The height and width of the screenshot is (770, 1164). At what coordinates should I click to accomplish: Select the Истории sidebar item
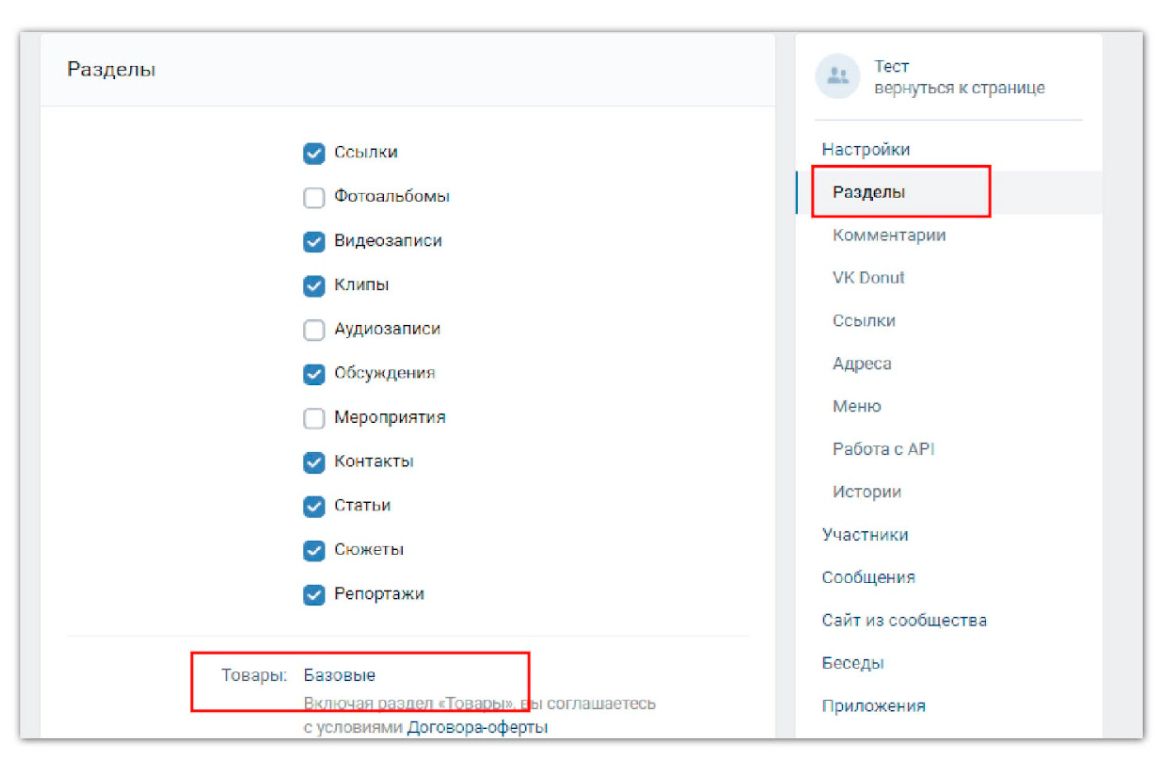point(866,492)
